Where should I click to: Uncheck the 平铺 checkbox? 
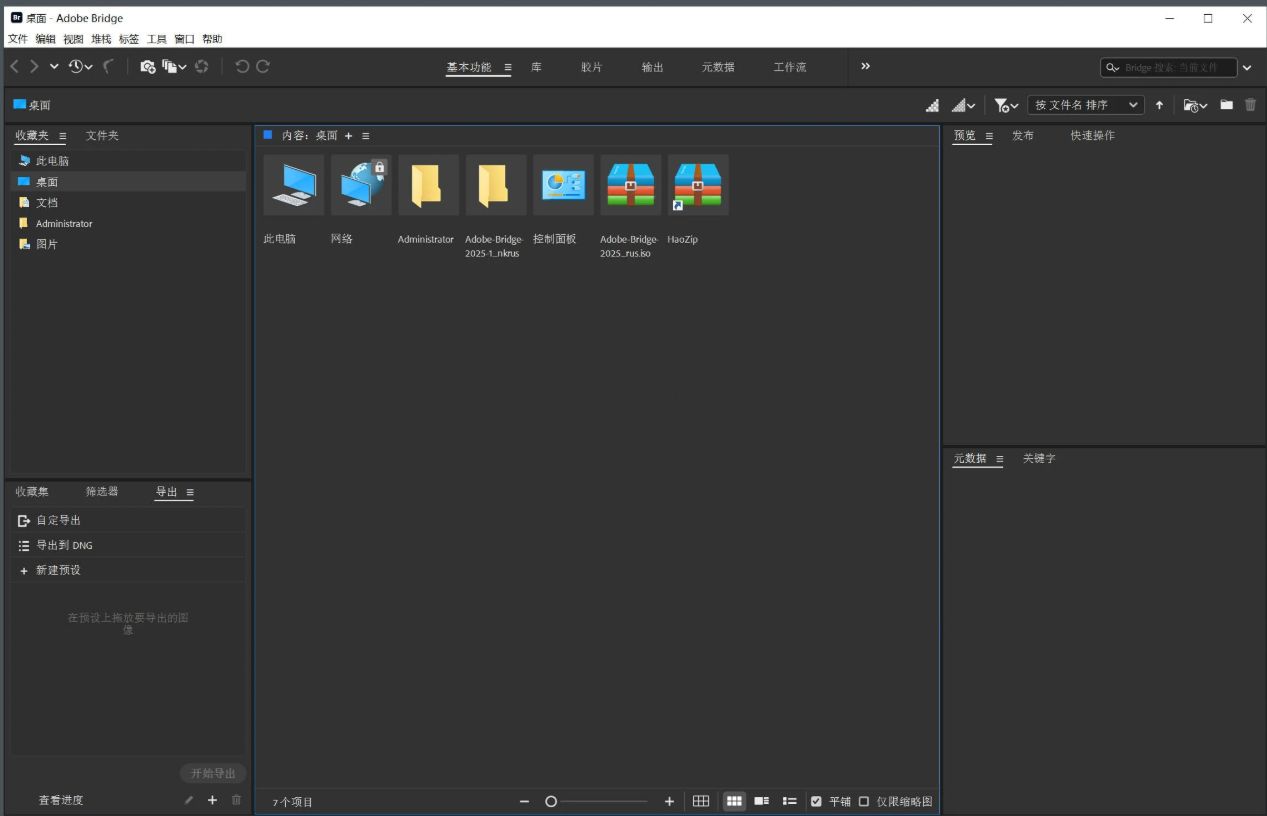tap(817, 800)
